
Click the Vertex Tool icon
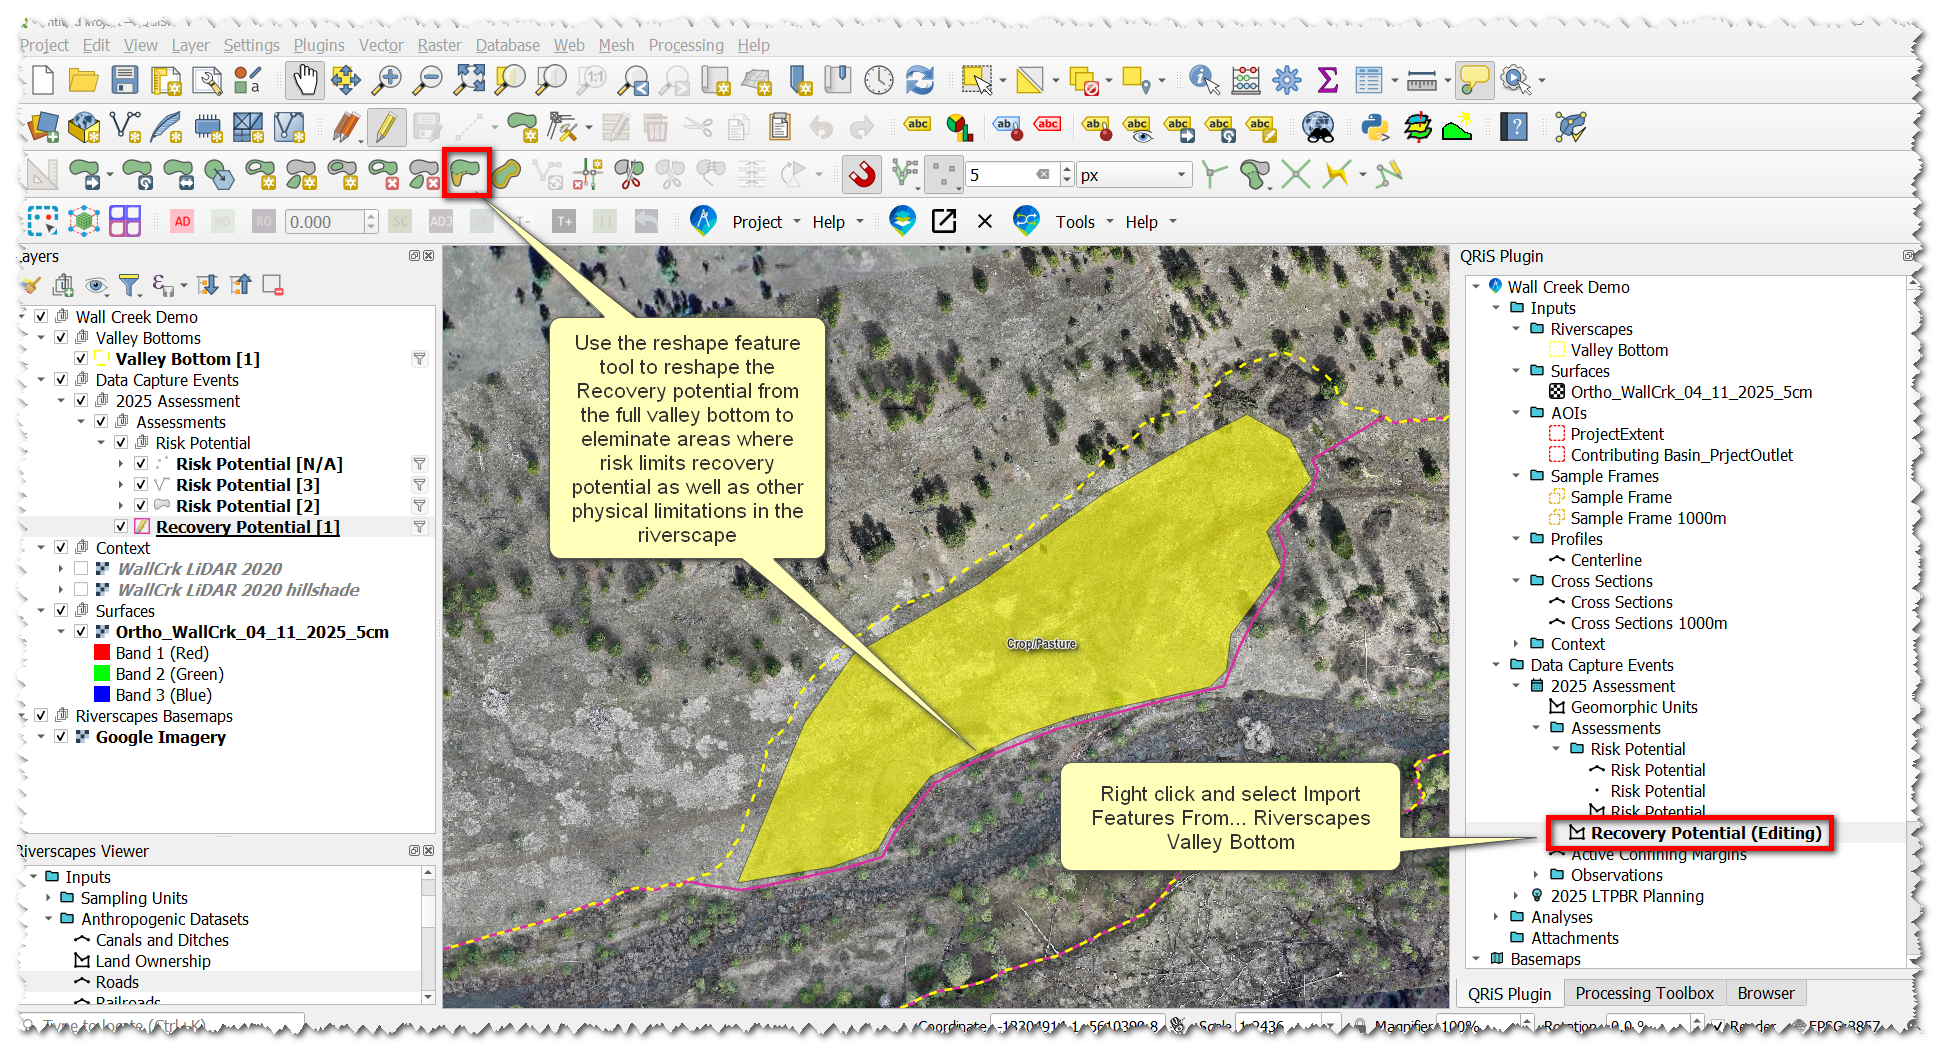(565, 127)
